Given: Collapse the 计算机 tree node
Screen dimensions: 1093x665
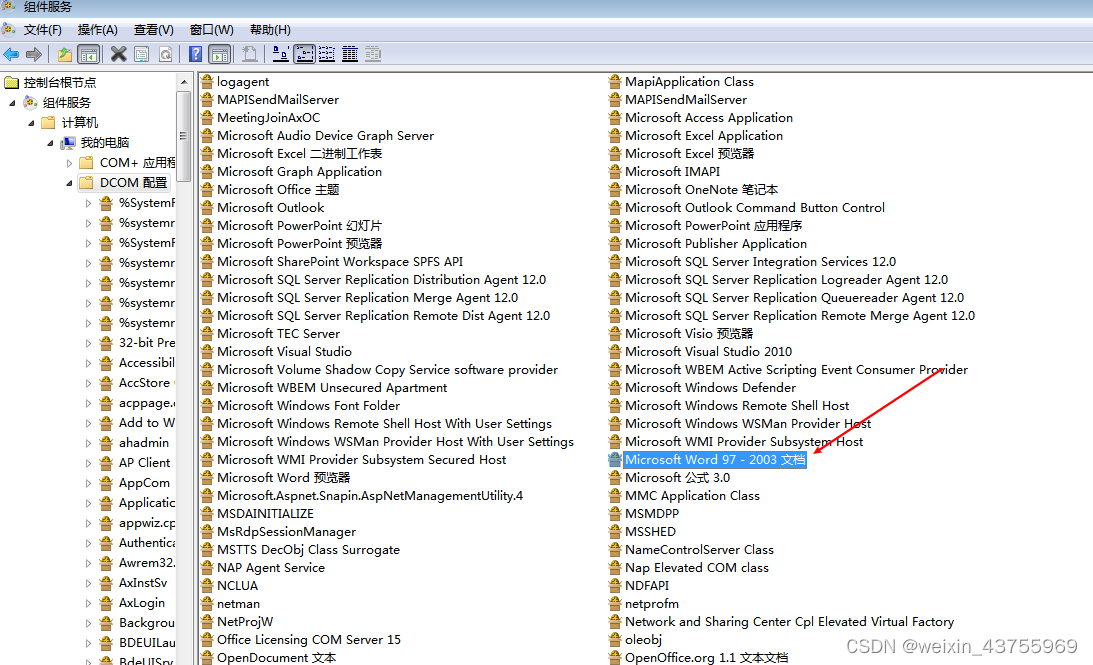Looking at the screenshot, I should pyautogui.click(x=31, y=123).
